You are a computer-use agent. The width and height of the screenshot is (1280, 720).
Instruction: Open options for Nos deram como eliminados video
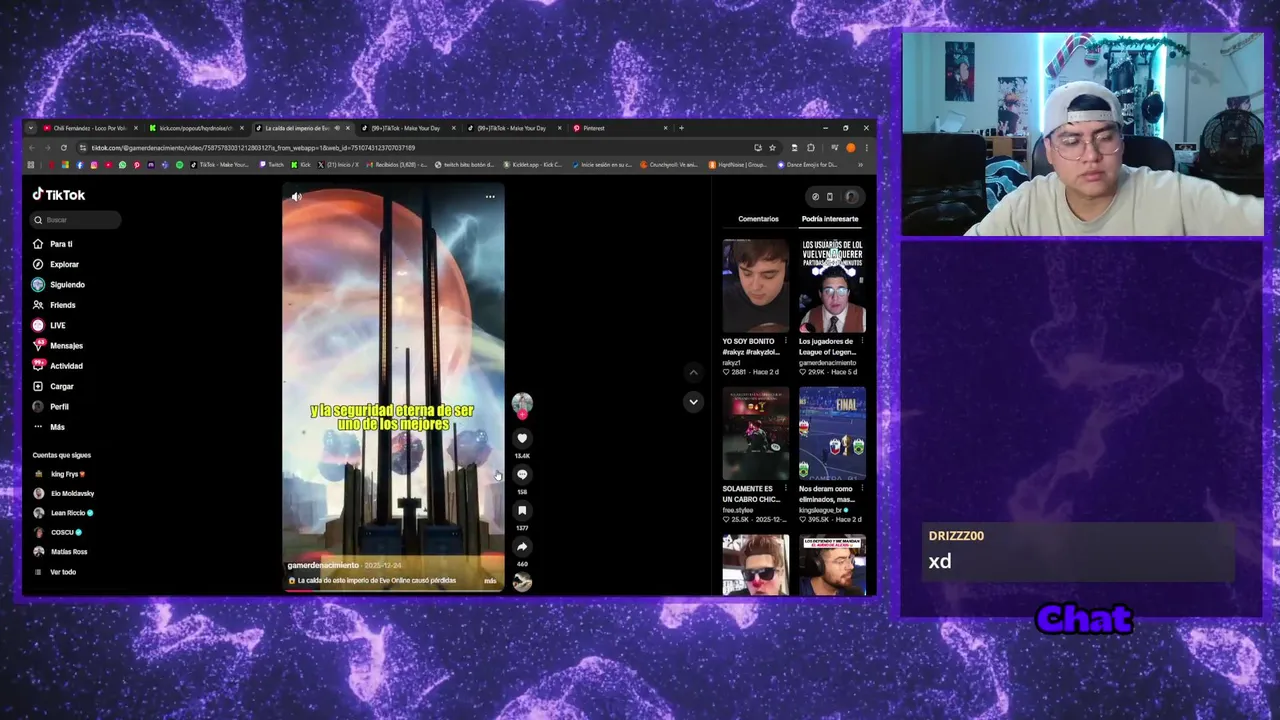point(862,489)
